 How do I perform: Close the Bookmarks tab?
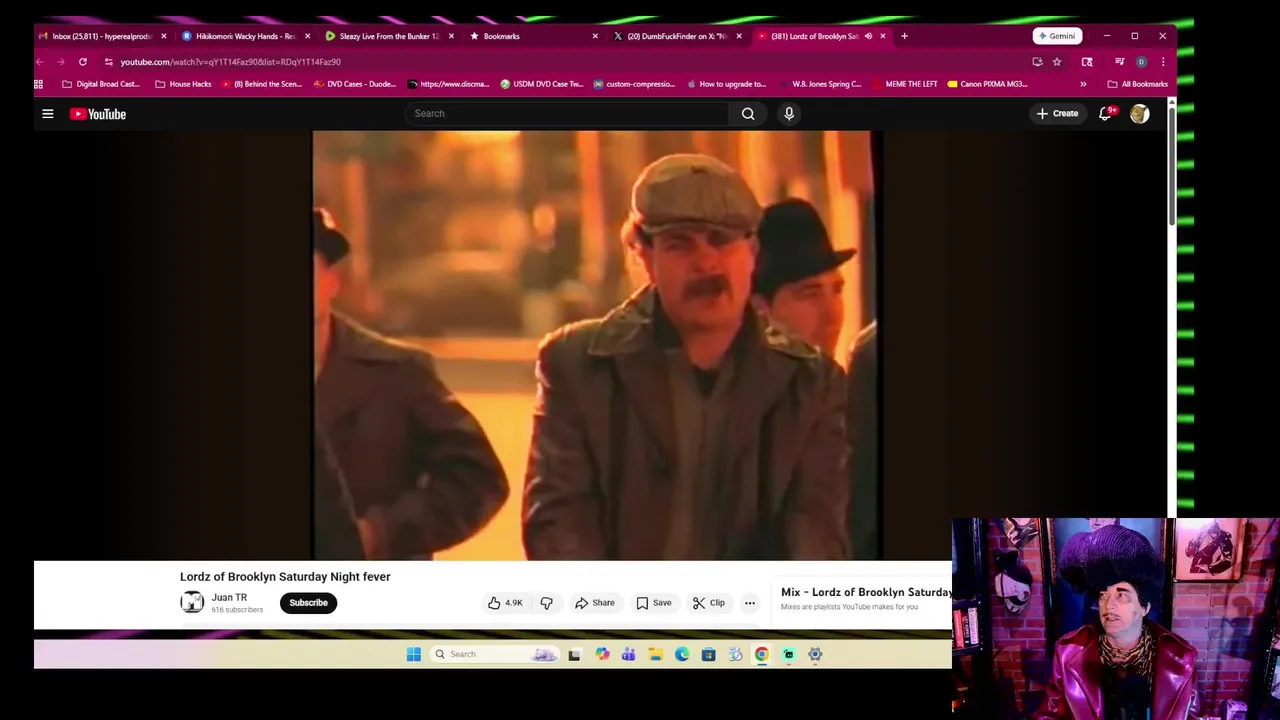coord(595,36)
